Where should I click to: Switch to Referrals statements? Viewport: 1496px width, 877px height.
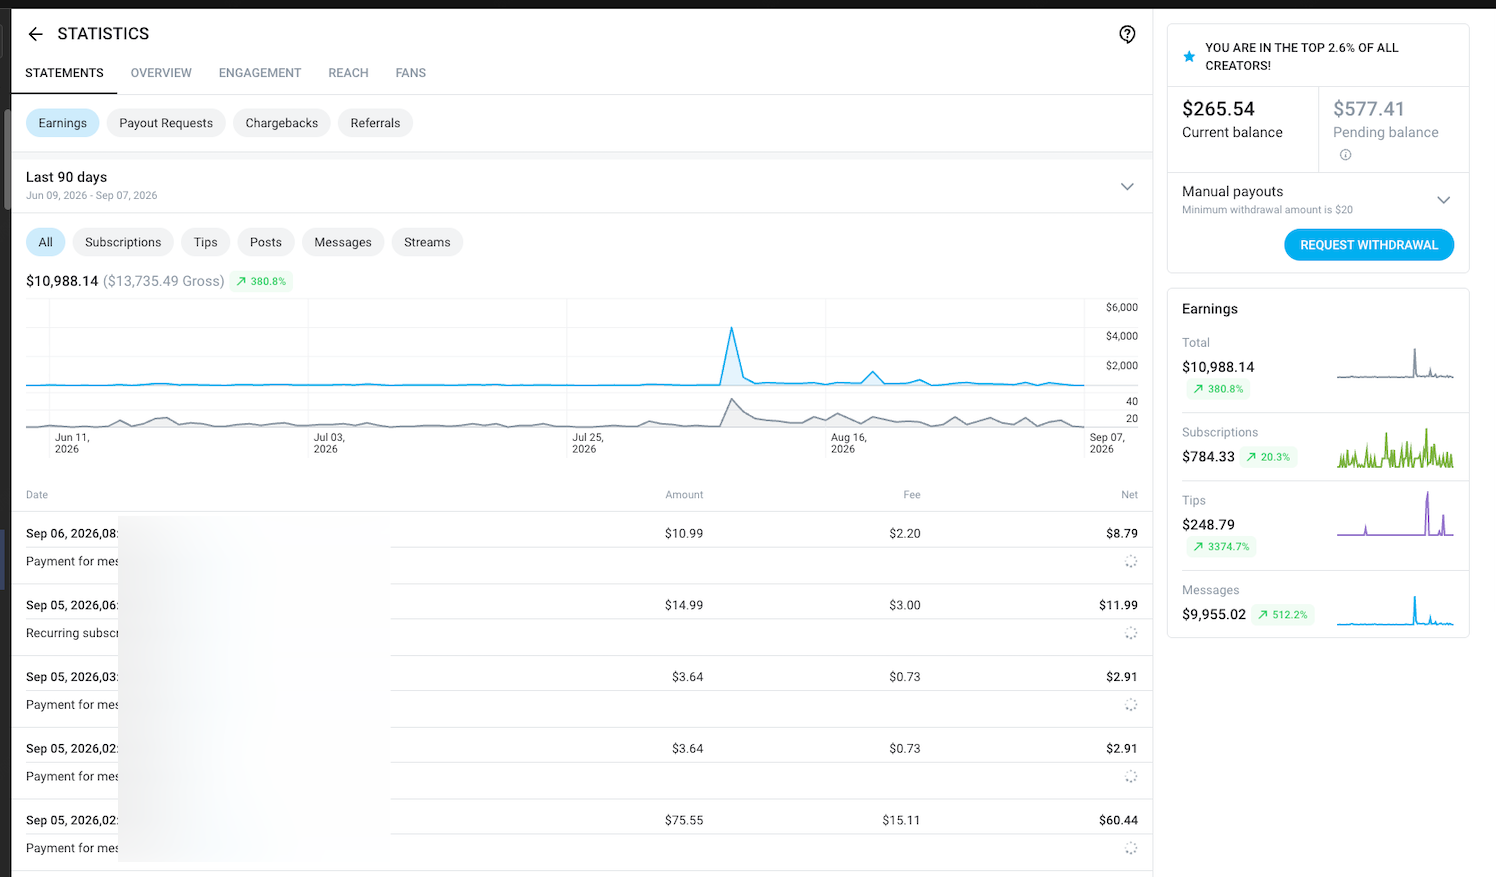pyautogui.click(x=375, y=123)
